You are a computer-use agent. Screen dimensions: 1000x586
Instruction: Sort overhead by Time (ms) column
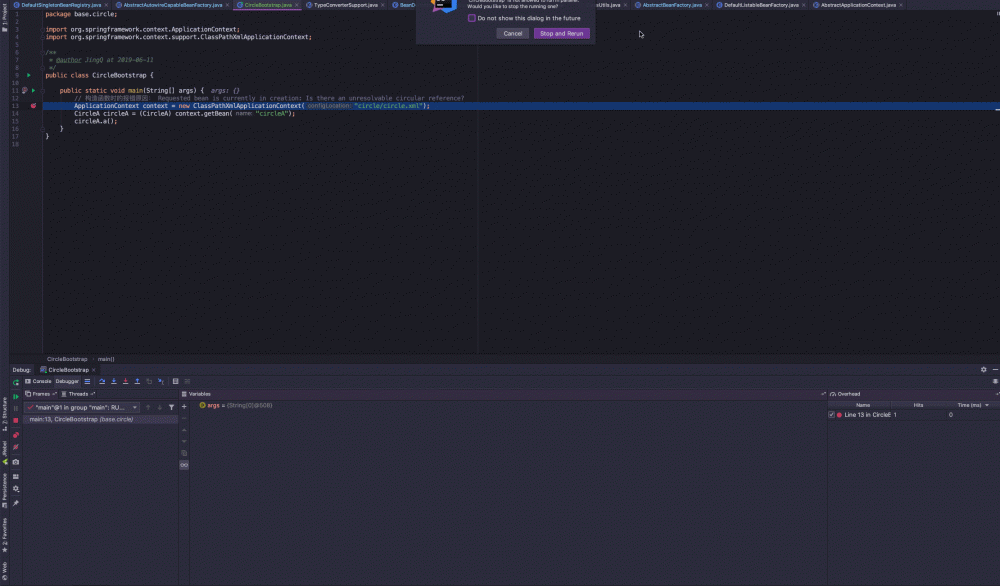[969, 405]
